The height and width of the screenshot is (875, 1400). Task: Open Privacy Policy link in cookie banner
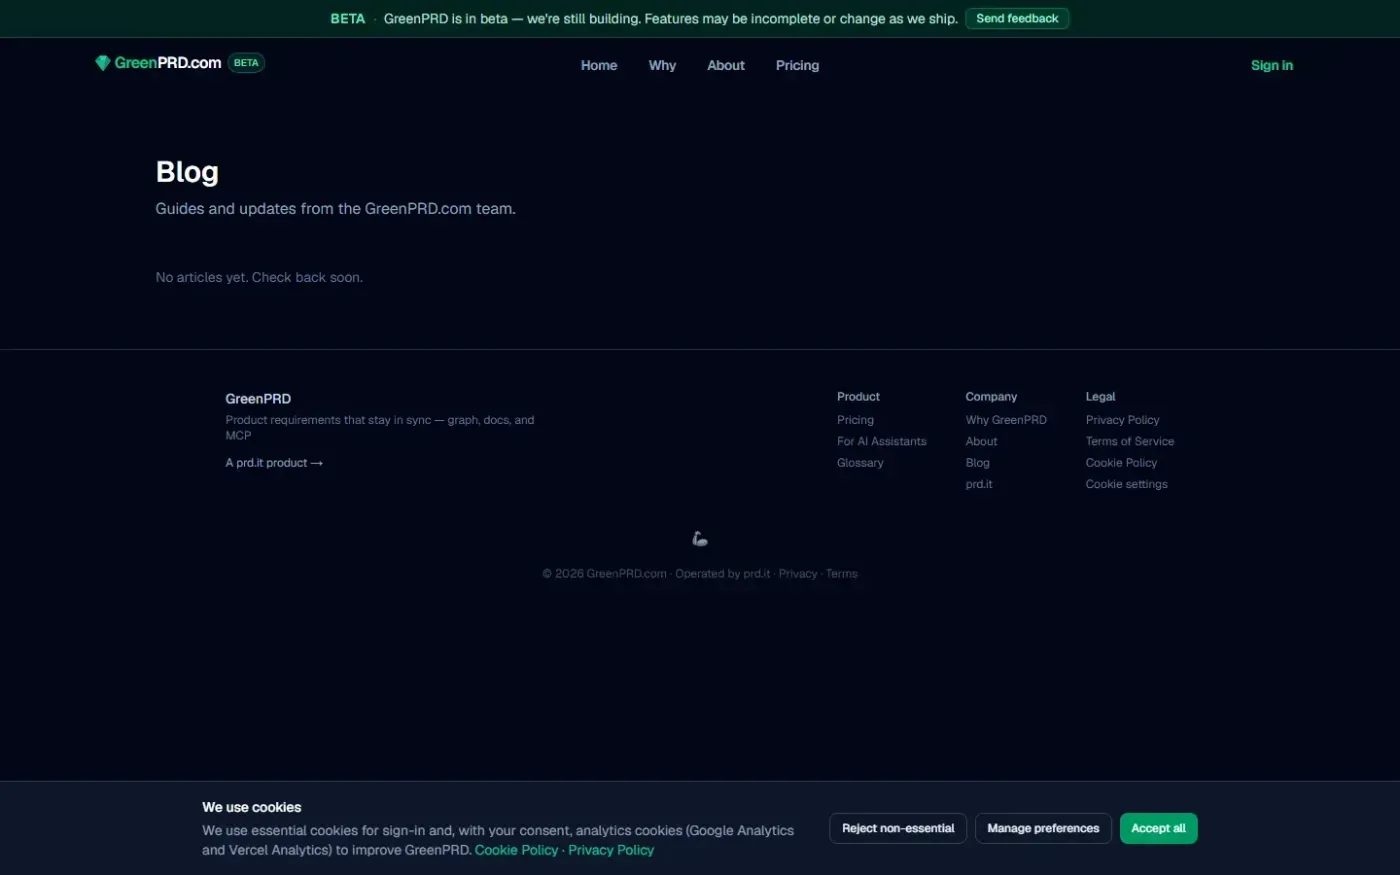[611, 850]
